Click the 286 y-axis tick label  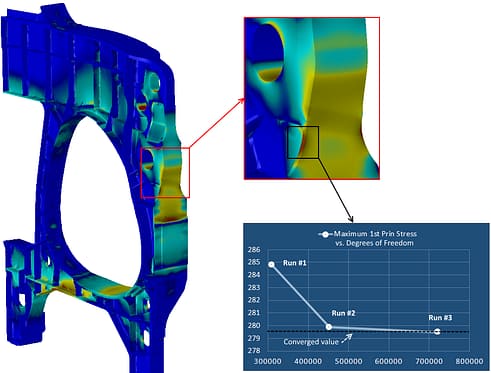pyautogui.click(x=254, y=250)
